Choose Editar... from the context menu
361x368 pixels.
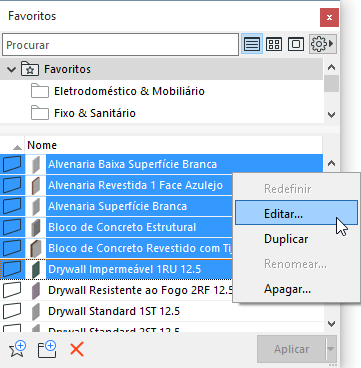pyautogui.click(x=296, y=213)
